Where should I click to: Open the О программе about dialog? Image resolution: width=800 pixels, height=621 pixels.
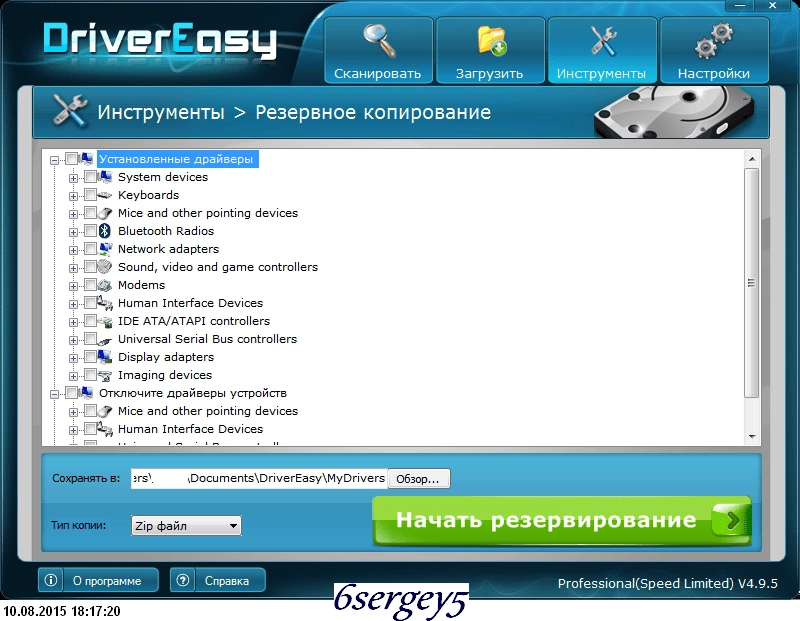pyautogui.click(x=98, y=580)
